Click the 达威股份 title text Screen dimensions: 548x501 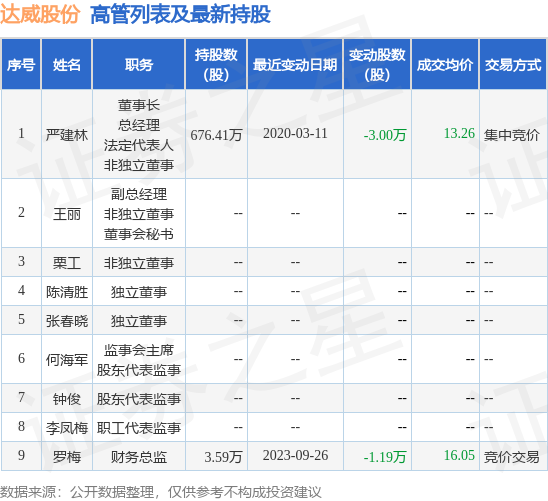click(40, 15)
